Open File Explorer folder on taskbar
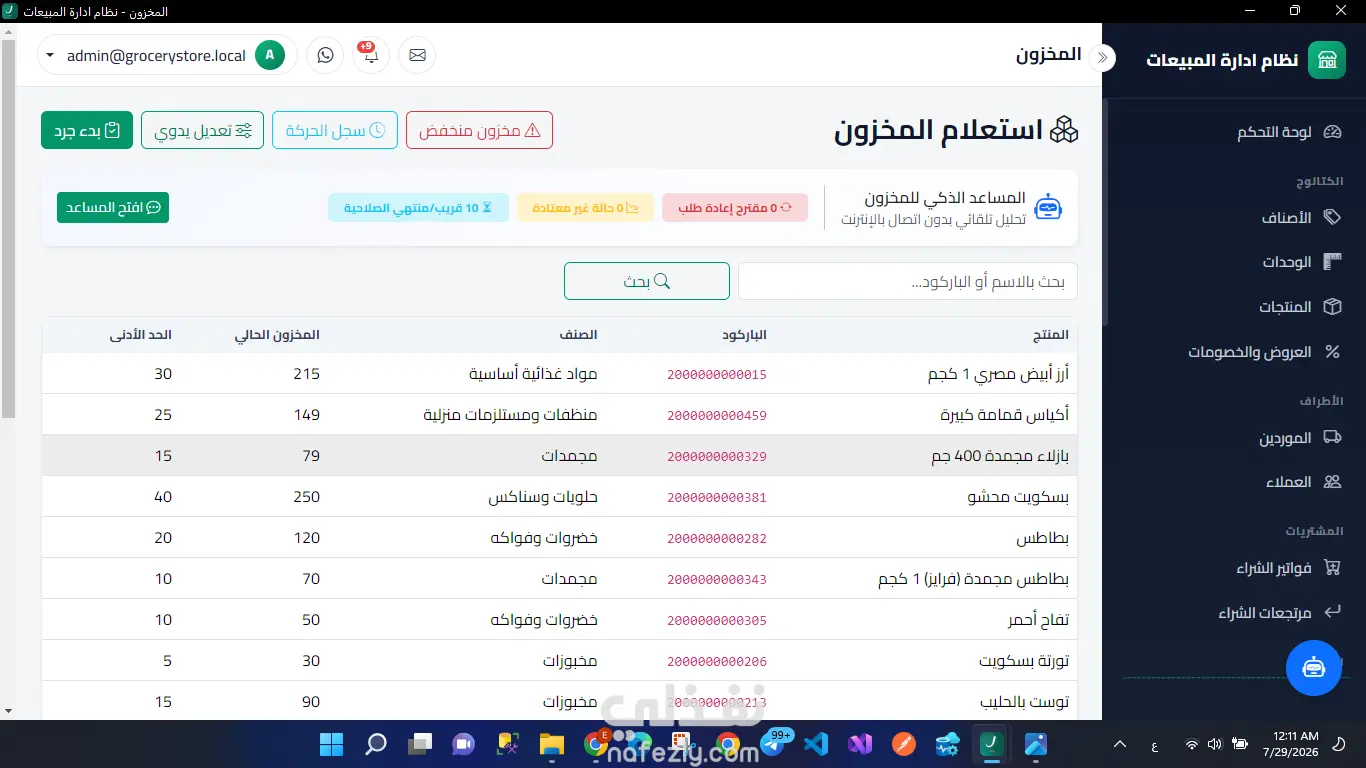Screen dimensions: 1366x768 [x=552, y=744]
